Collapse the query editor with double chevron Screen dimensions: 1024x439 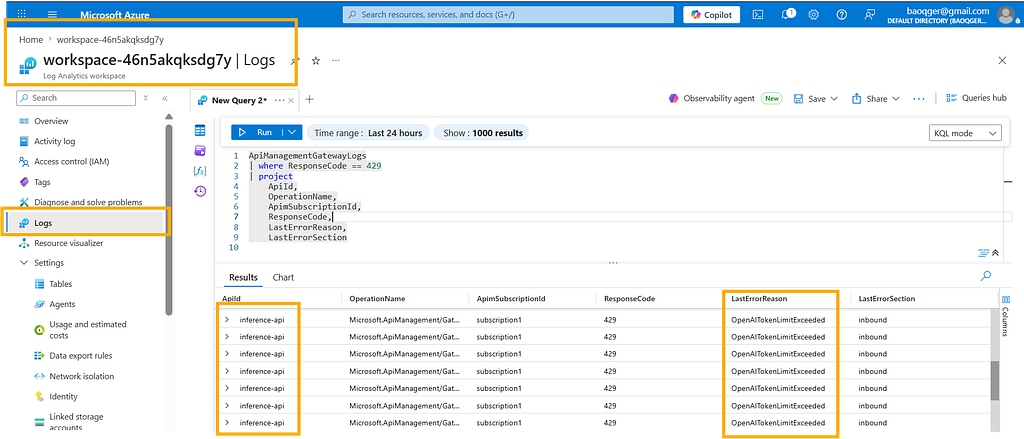click(996, 253)
